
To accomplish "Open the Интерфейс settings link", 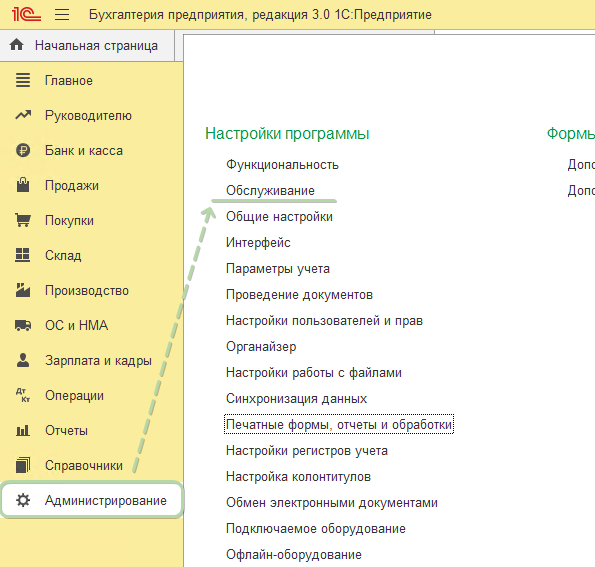I will [x=258, y=243].
